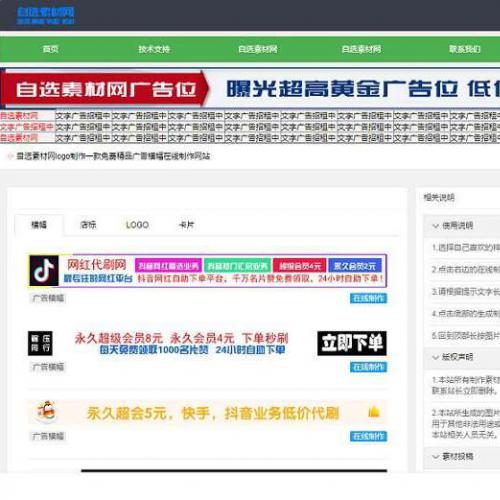Viewport: 500px width, 500px height.
Task: Click 在线制作 under the 立即下单 banner
Action: click(368, 367)
